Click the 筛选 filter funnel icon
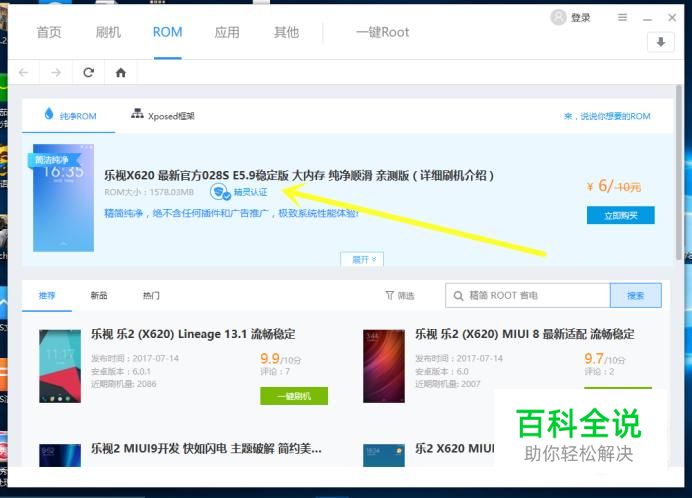This screenshot has width=692, height=498. [389, 295]
